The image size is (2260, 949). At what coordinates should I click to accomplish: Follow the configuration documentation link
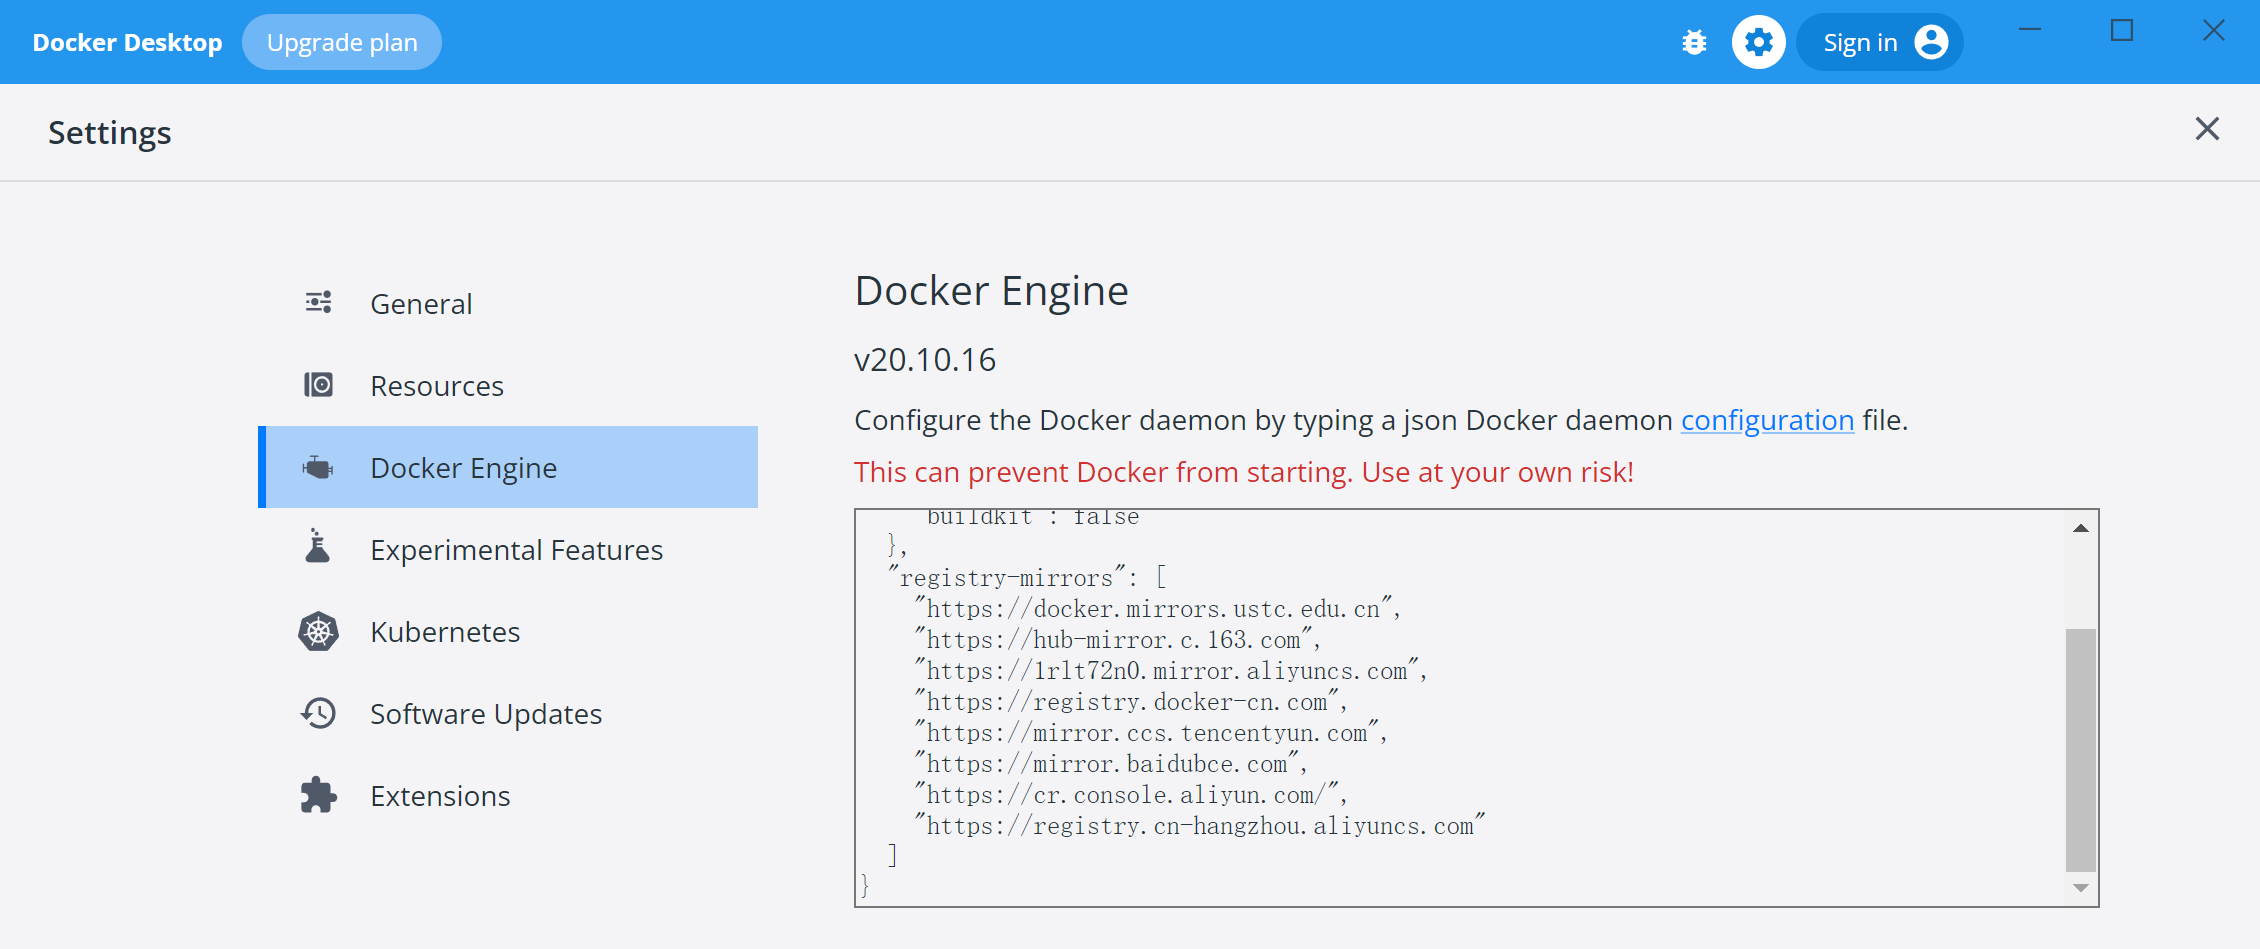(1767, 420)
